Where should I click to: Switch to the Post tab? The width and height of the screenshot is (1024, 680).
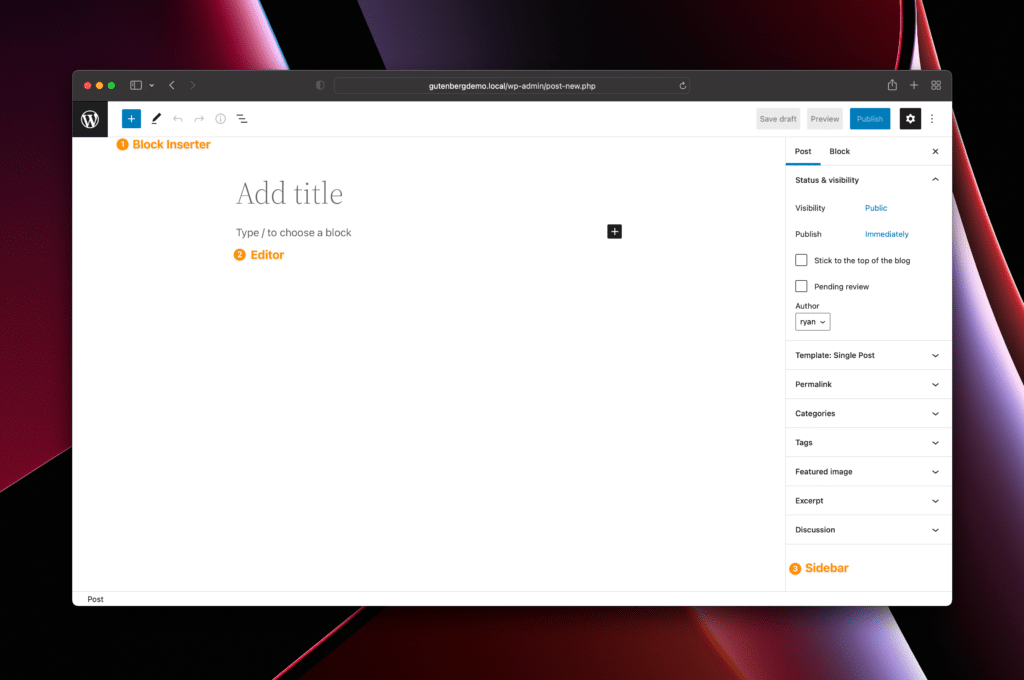pos(803,152)
